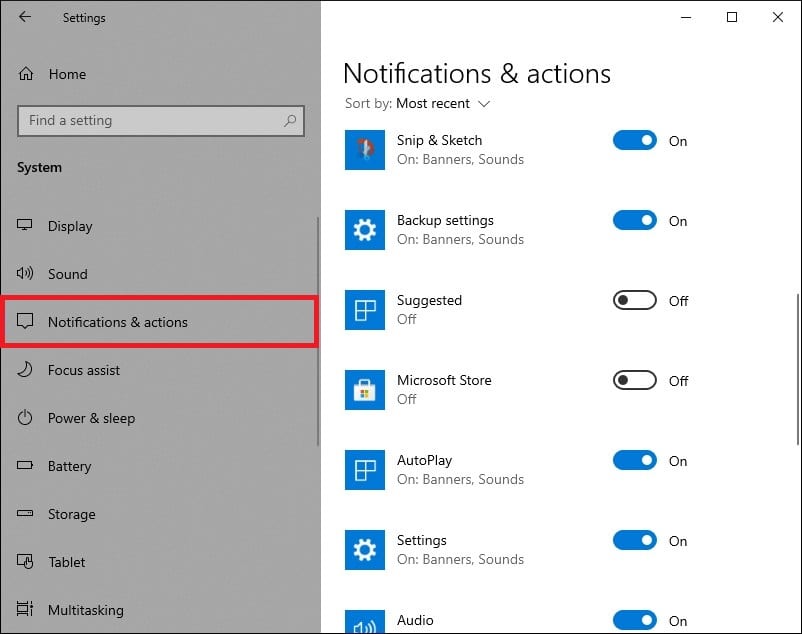
Task: Enable Microsoft Store notifications toggle
Action: pos(635,380)
